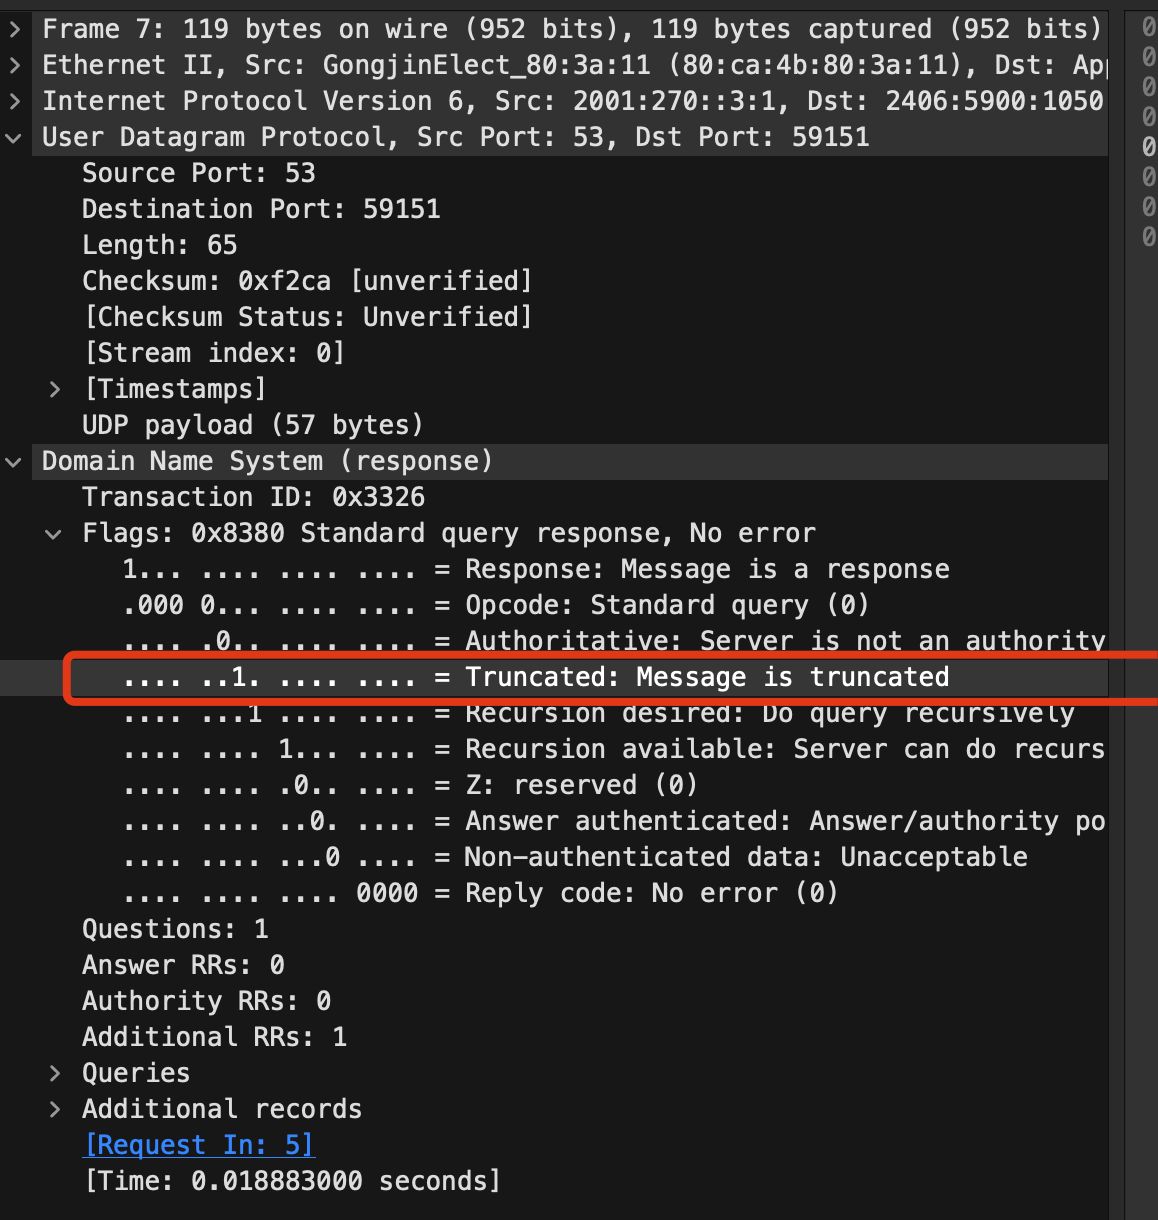Expand the Queries section
This screenshot has height=1220, width=1158.
pos(55,1073)
